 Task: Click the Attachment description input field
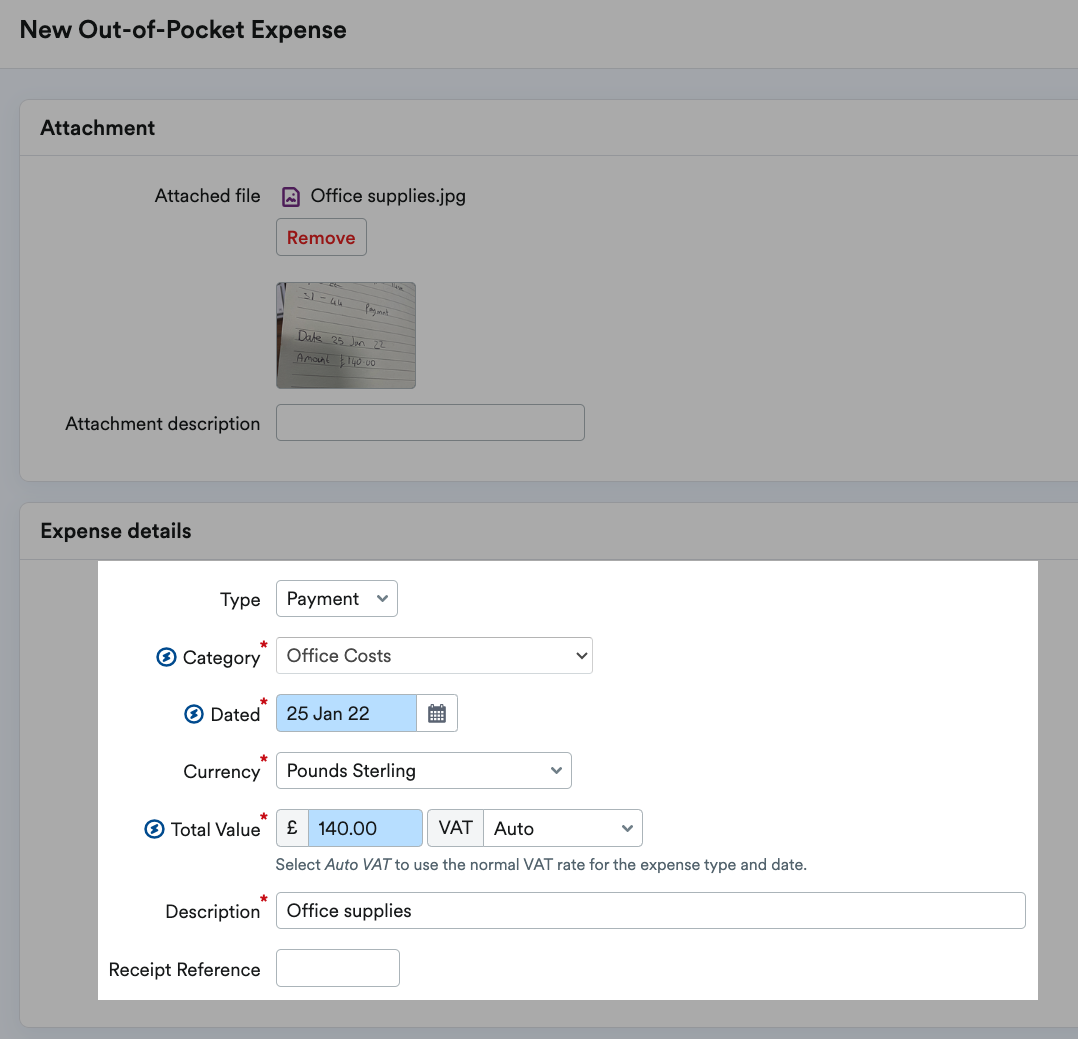[429, 422]
